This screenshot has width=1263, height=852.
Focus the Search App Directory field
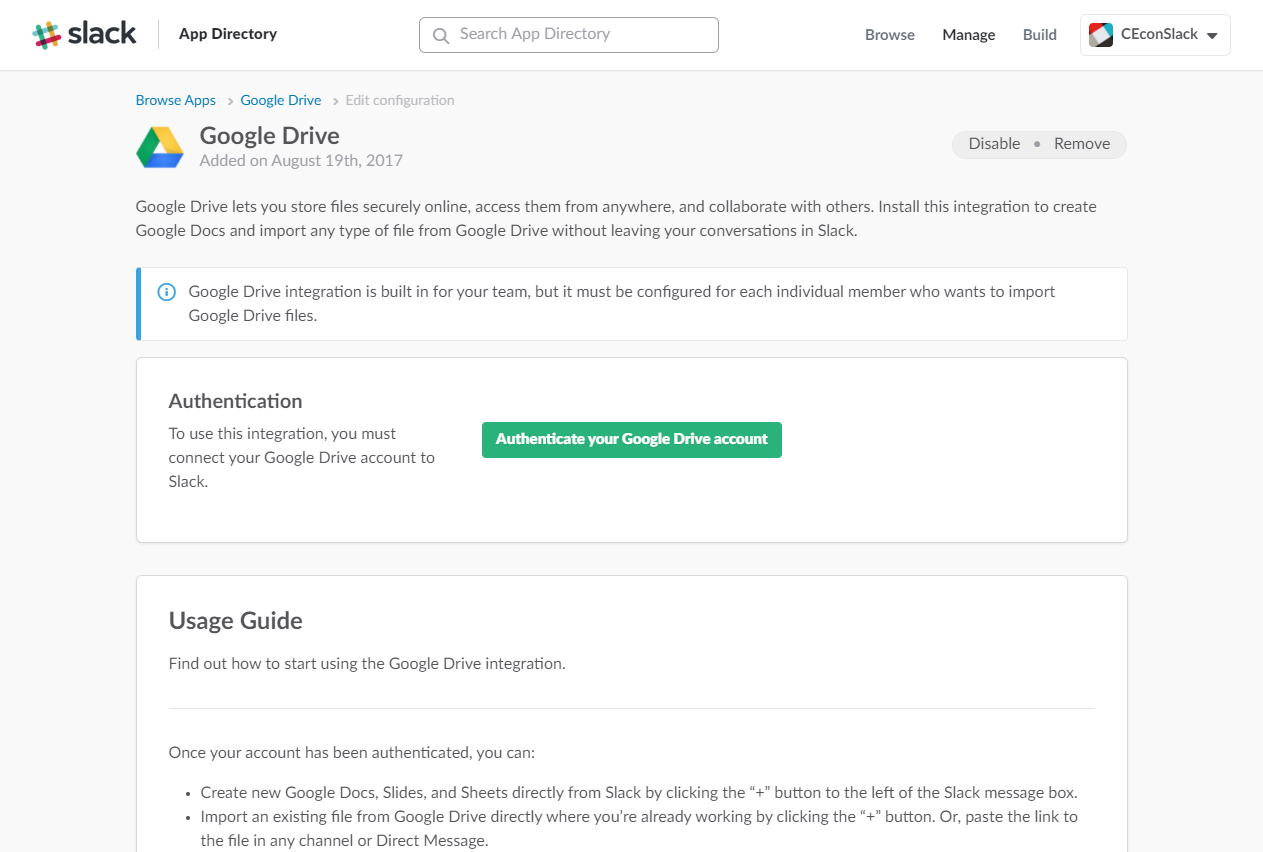[x=569, y=34]
